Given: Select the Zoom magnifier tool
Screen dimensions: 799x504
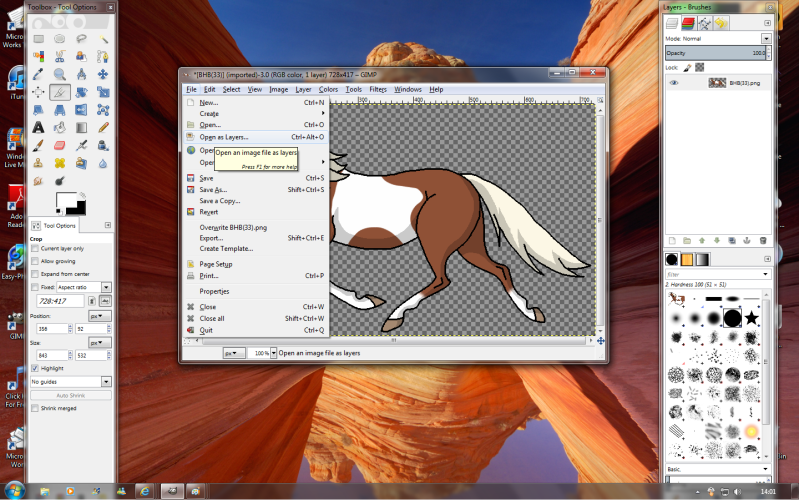Looking at the screenshot, I should click(x=60, y=74).
